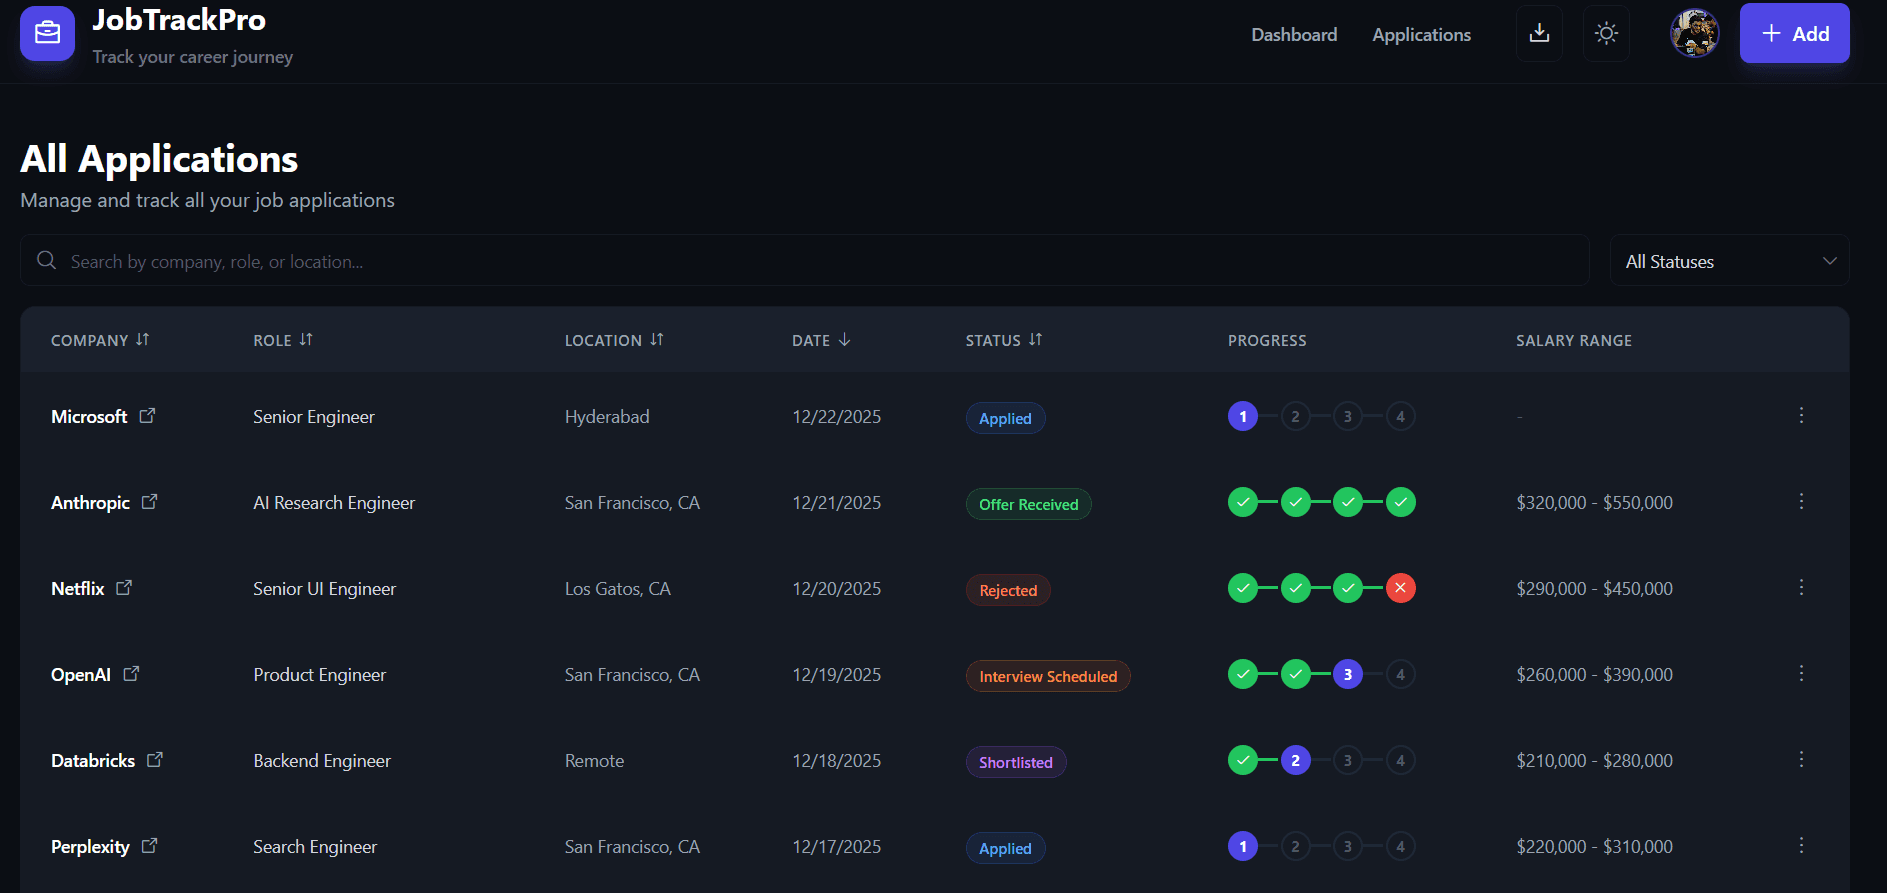
Task: Open row actions menu for Netflix
Action: 1801,587
